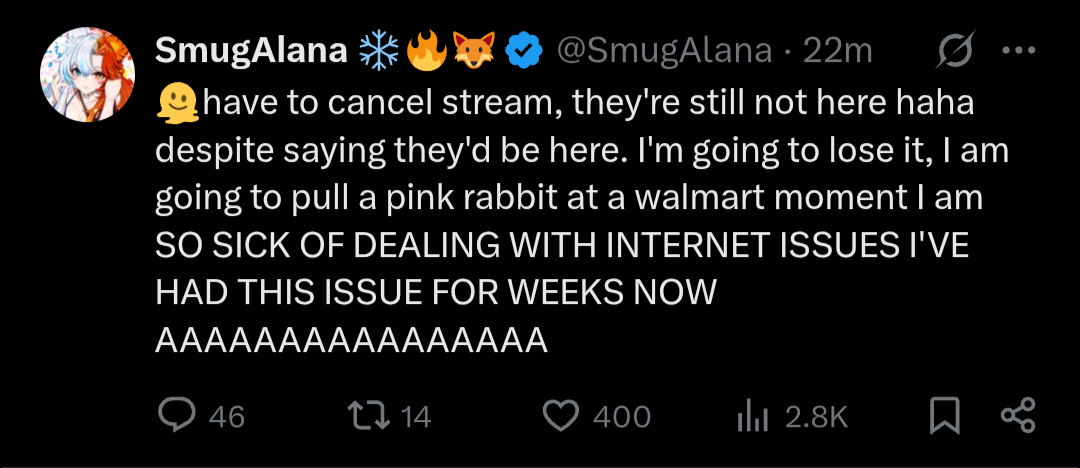Click the blue verified checkmark badge

pos(523,51)
